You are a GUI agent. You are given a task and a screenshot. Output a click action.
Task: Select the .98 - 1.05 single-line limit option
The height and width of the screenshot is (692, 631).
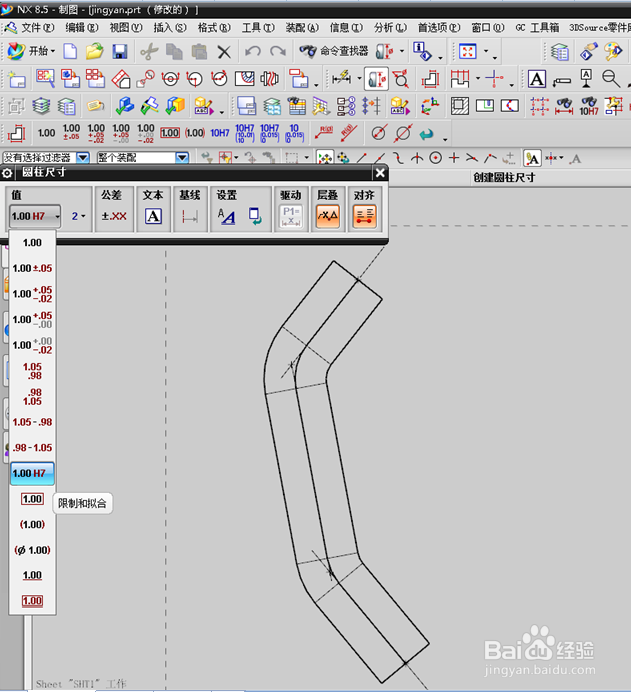(x=32, y=448)
